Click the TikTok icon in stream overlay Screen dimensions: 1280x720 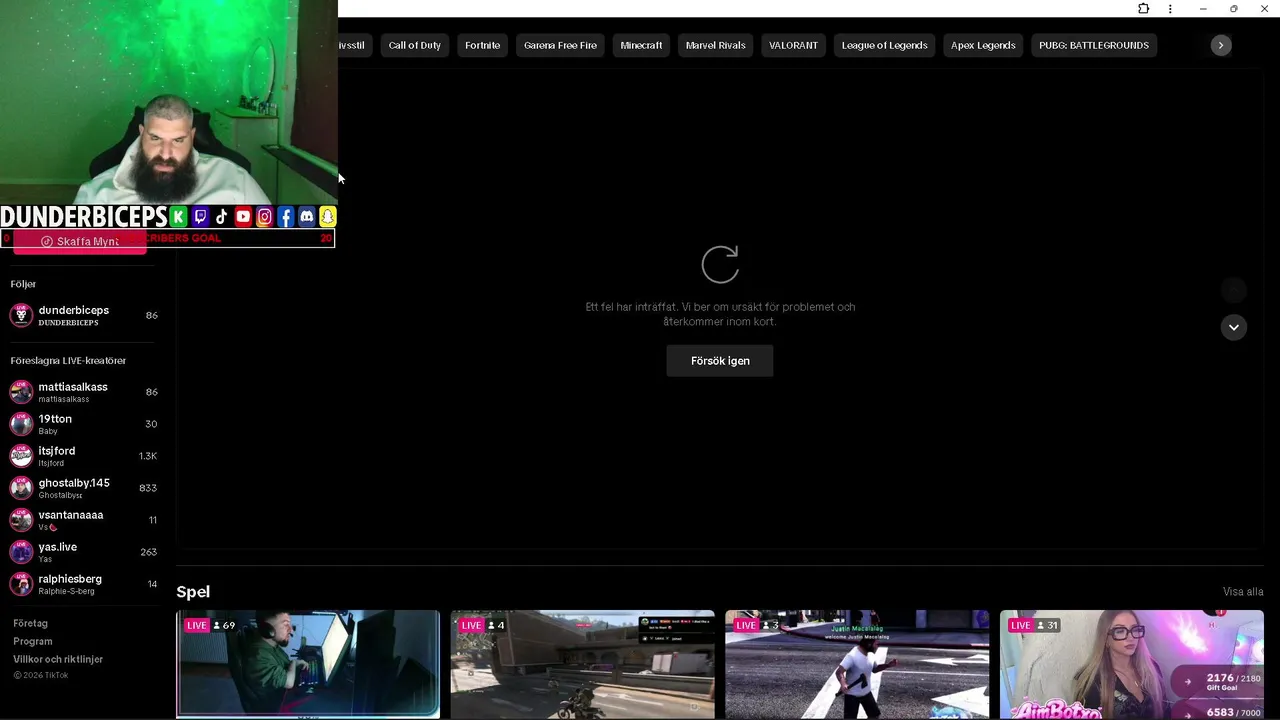click(221, 217)
